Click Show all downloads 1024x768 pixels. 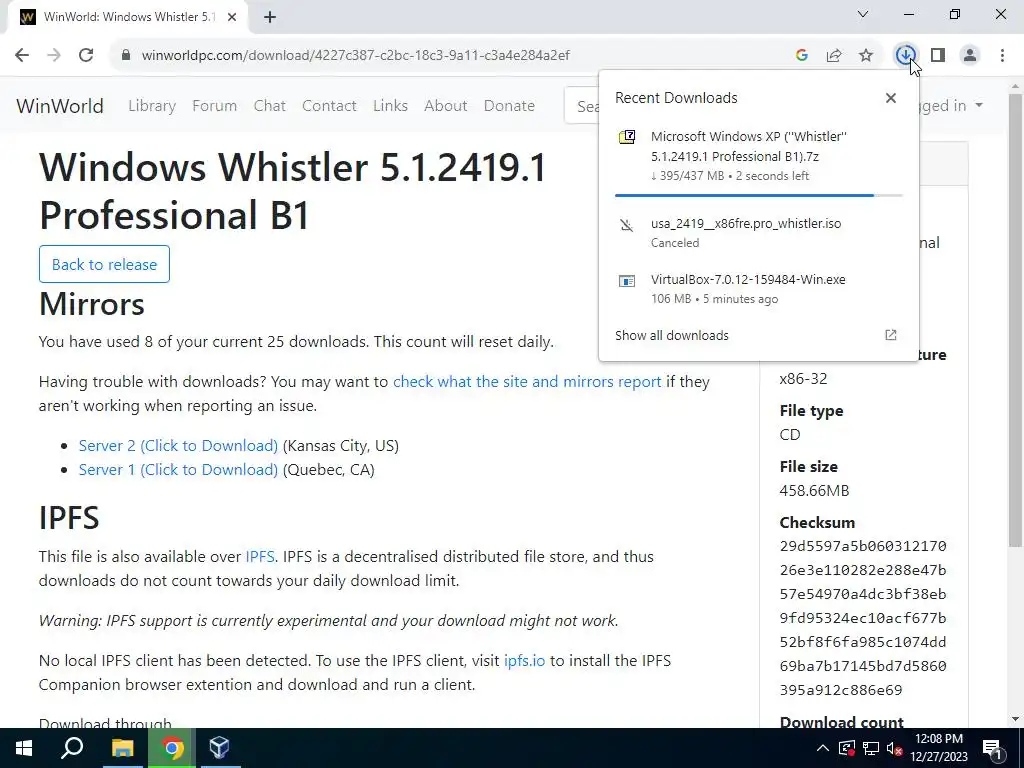[672, 335]
